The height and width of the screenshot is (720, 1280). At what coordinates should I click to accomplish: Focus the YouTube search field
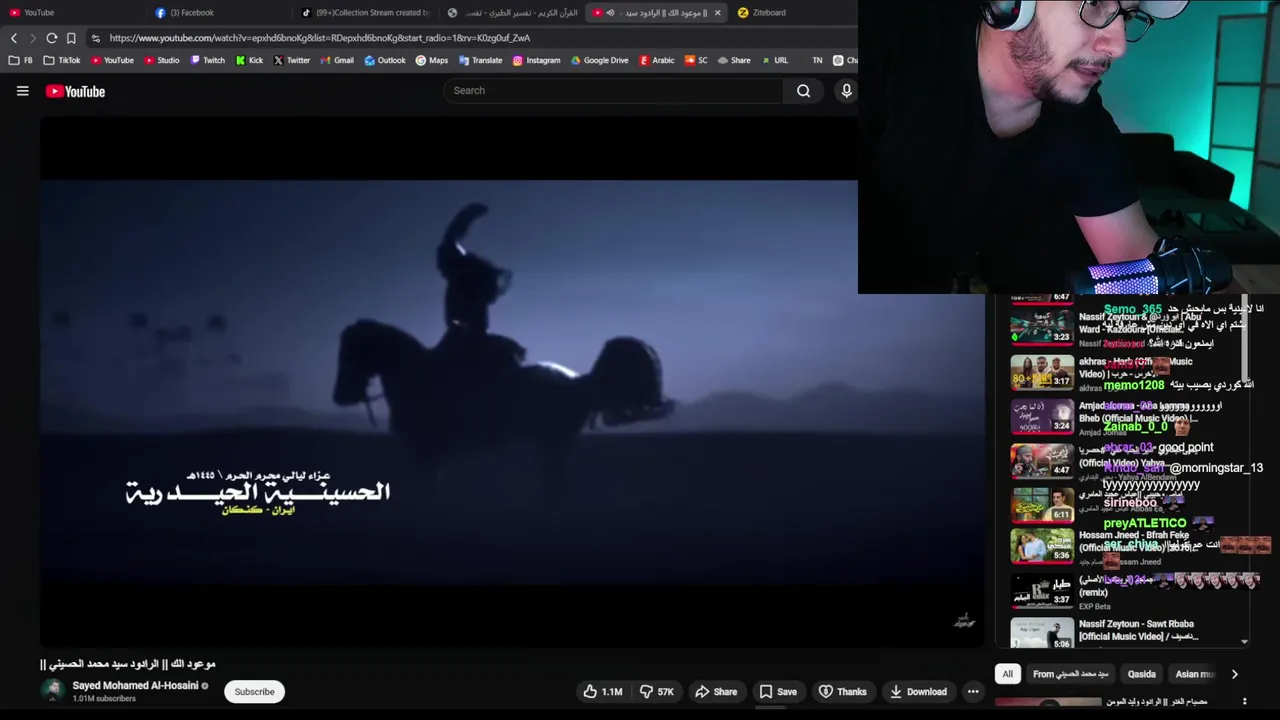click(x=613, y=91)
